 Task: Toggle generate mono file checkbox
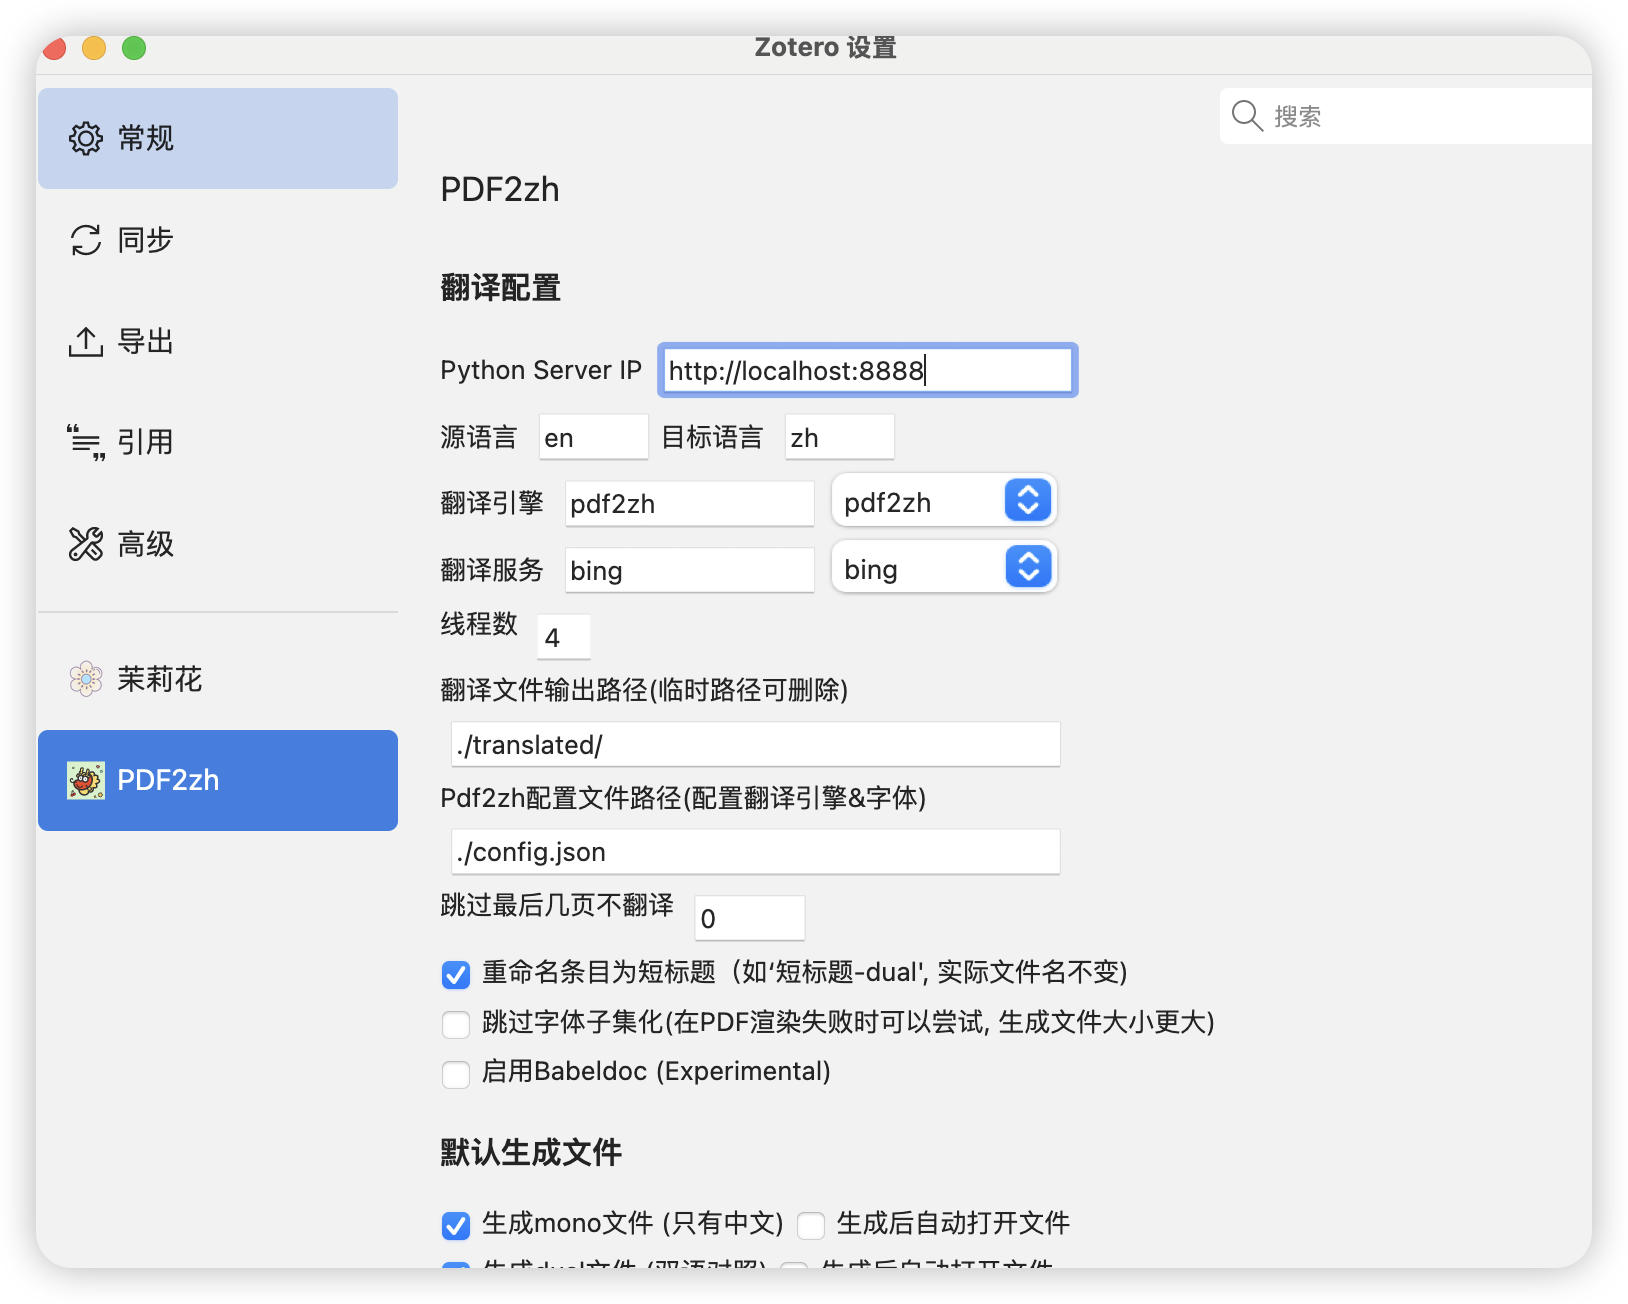coord(456,1225)
